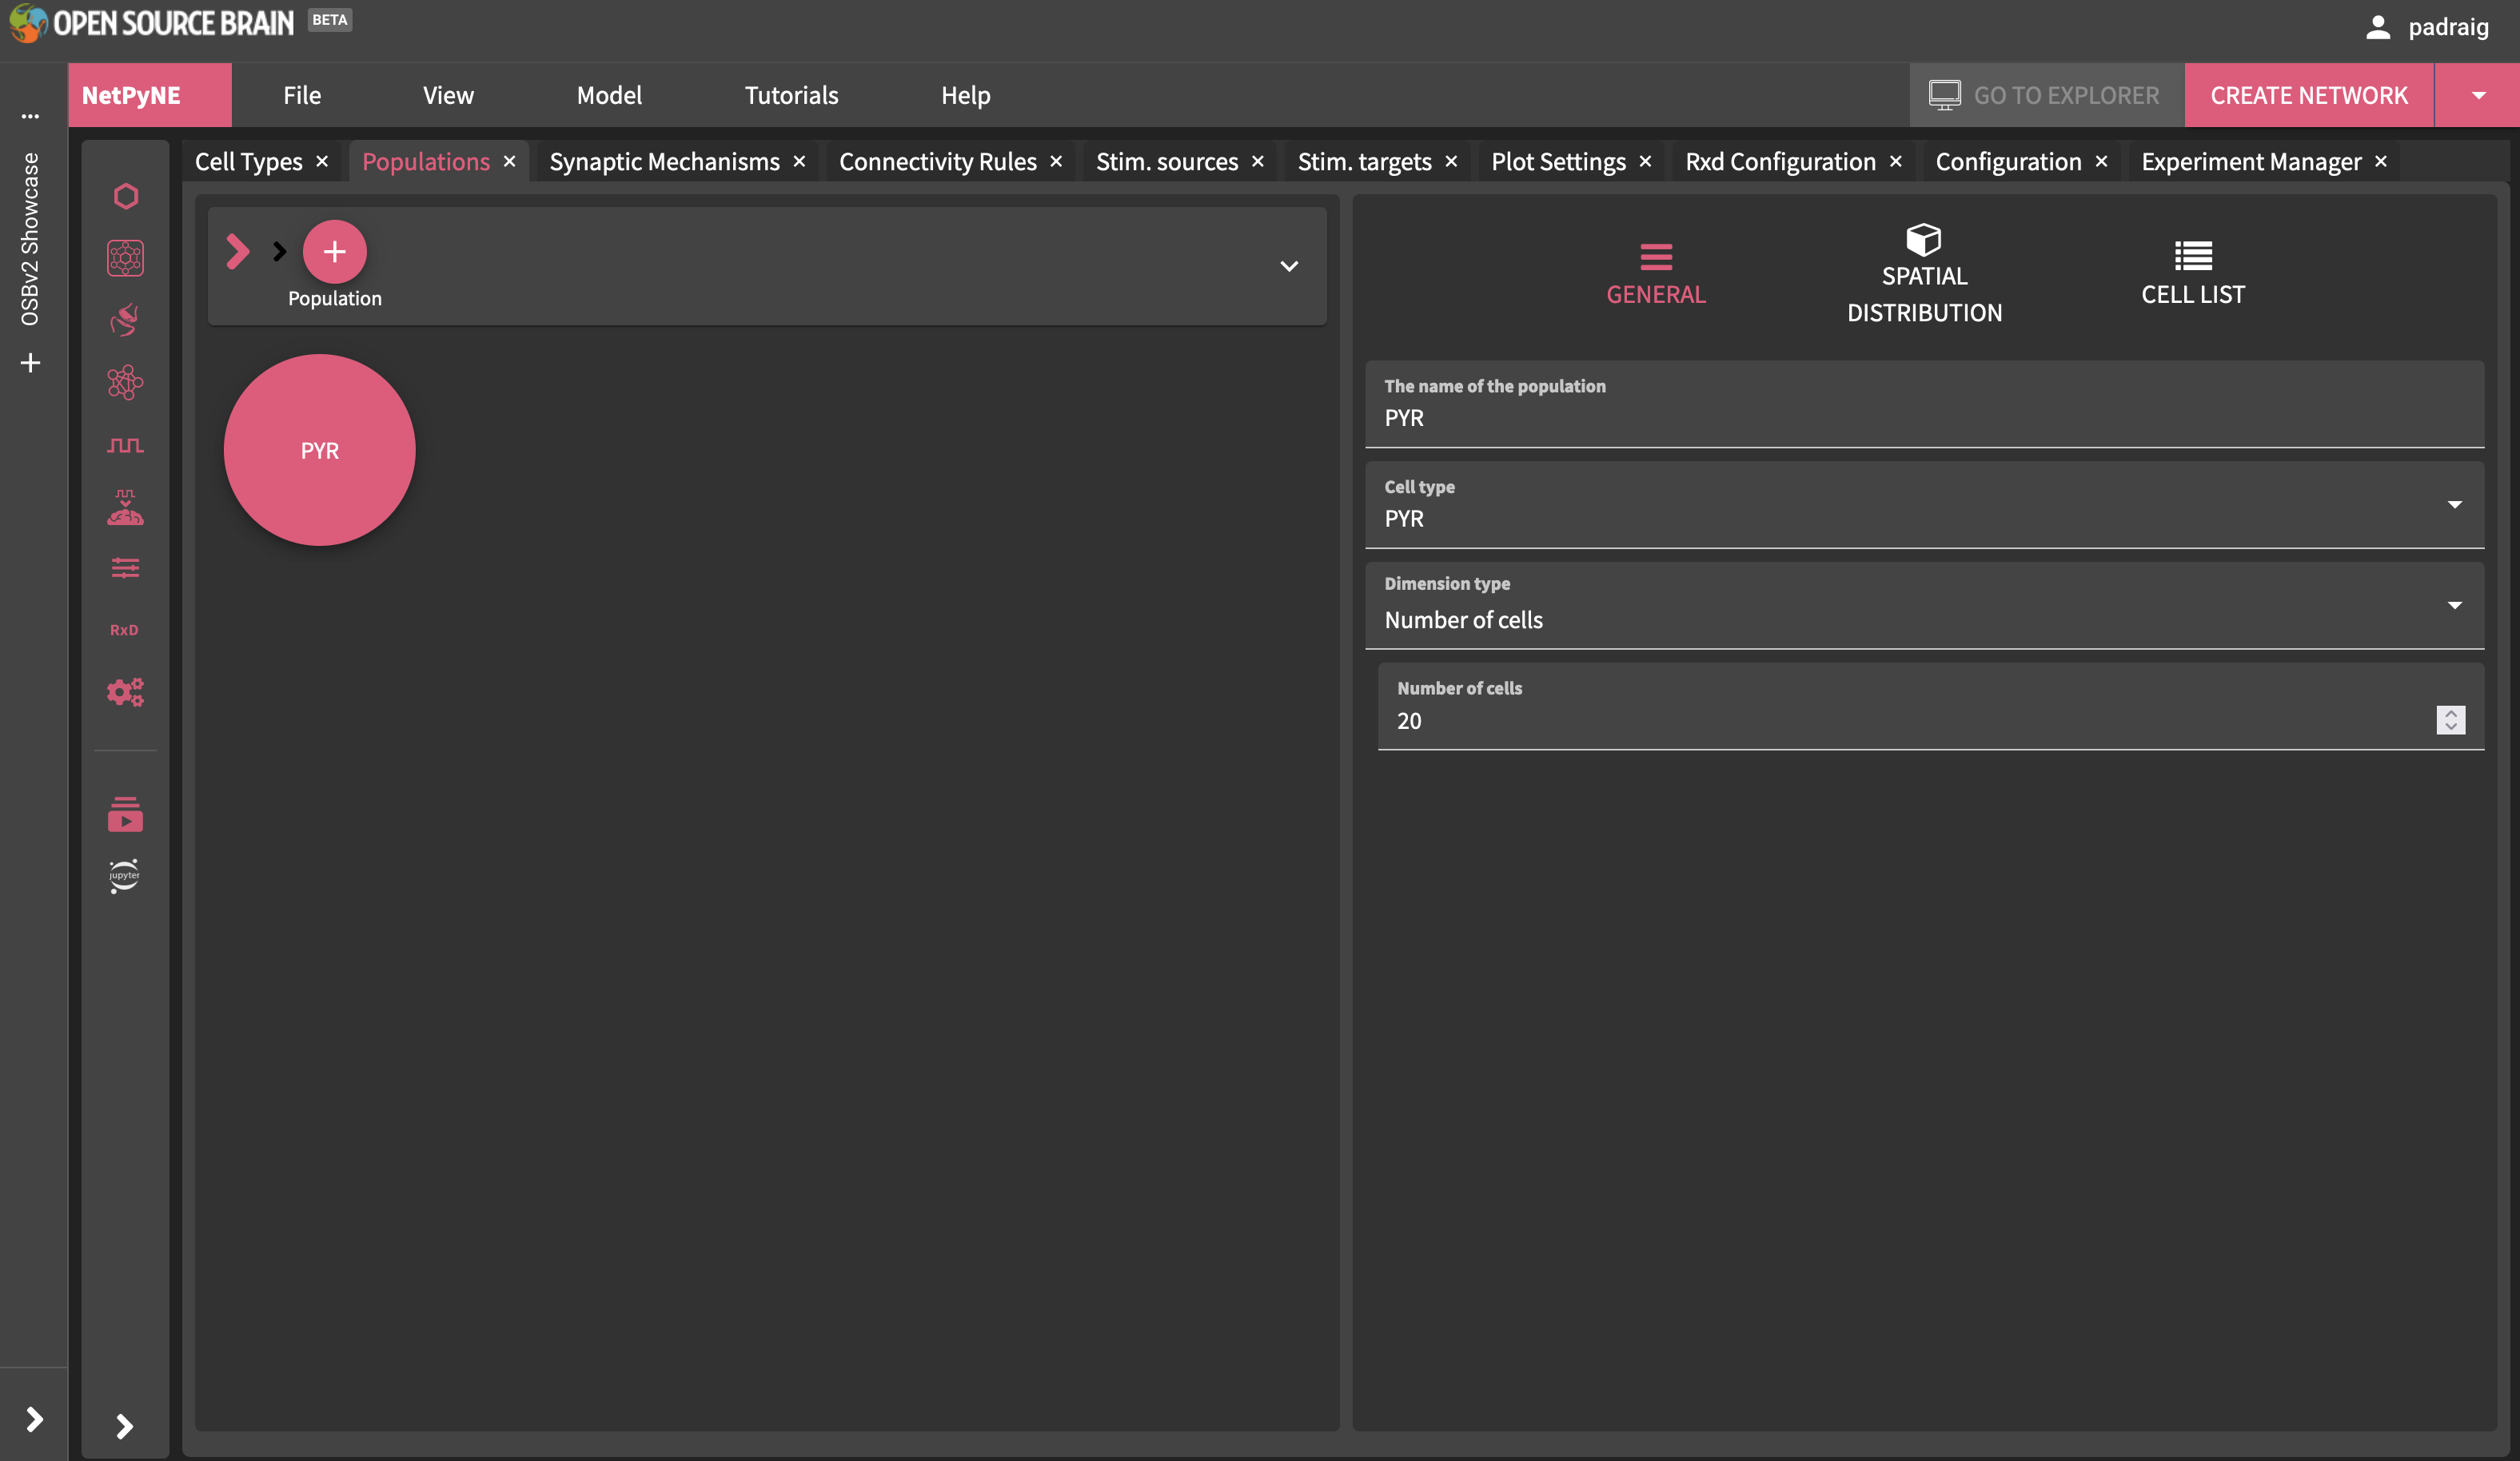
Task: Close the Connectivity Rules tab
Action: [x=1056, y=161]
